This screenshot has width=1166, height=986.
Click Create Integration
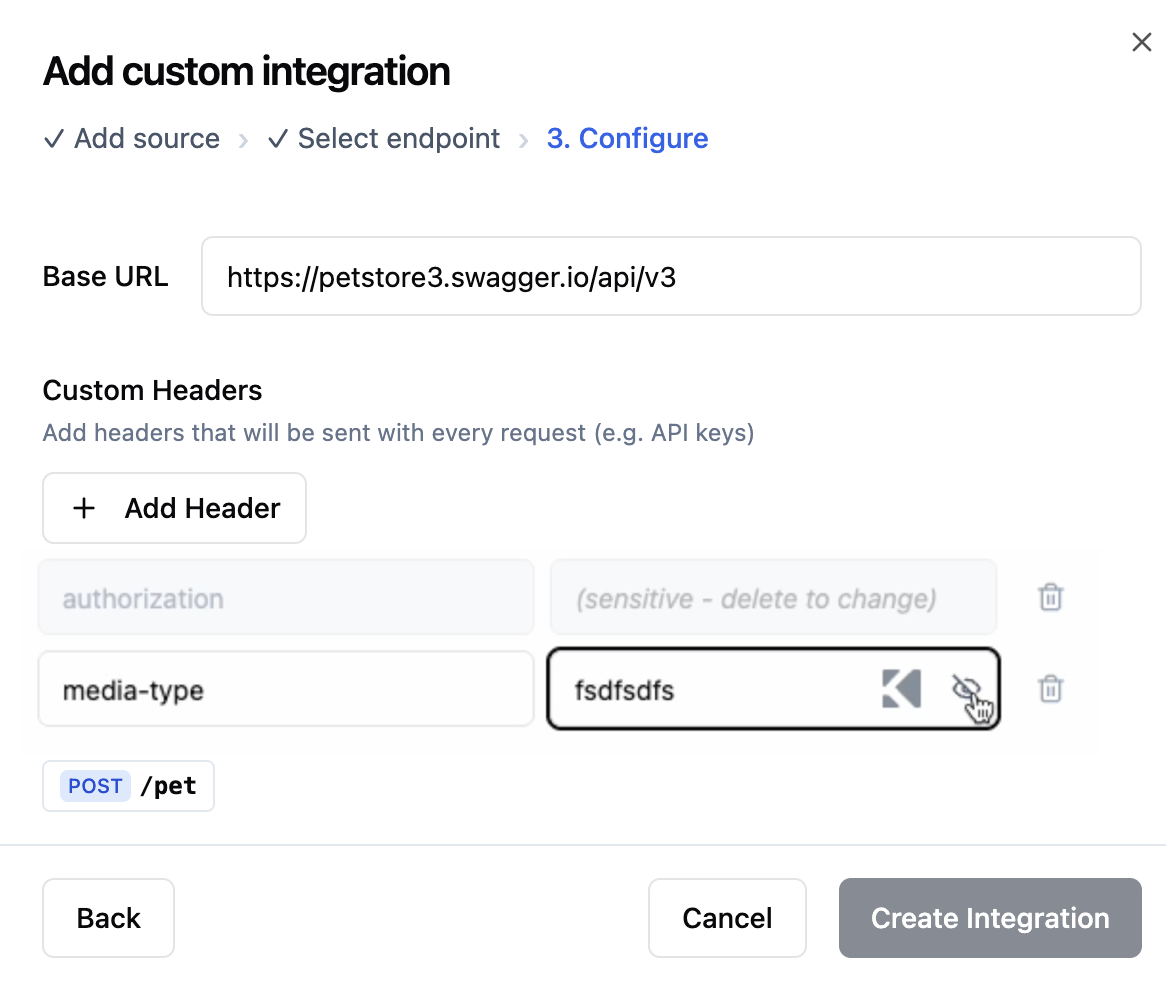click(x=989, y=918)
